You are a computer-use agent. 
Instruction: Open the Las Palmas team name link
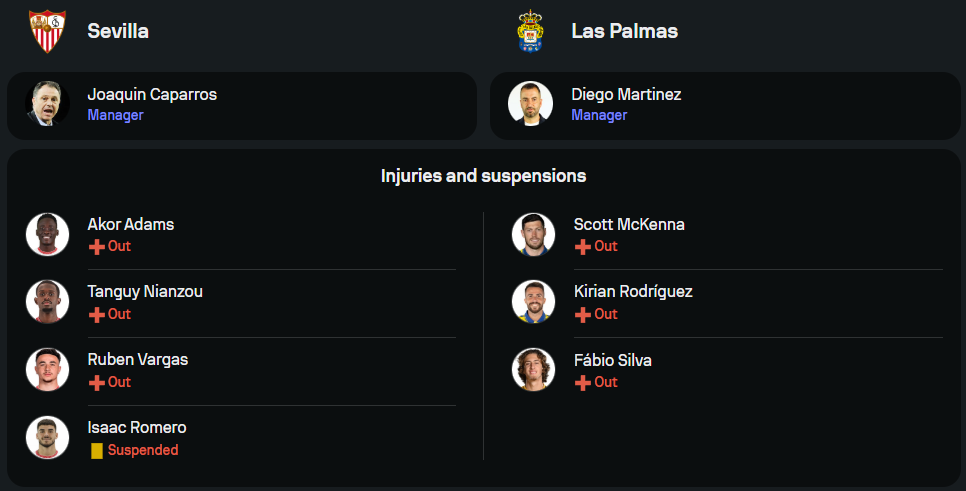pos(624,31)
